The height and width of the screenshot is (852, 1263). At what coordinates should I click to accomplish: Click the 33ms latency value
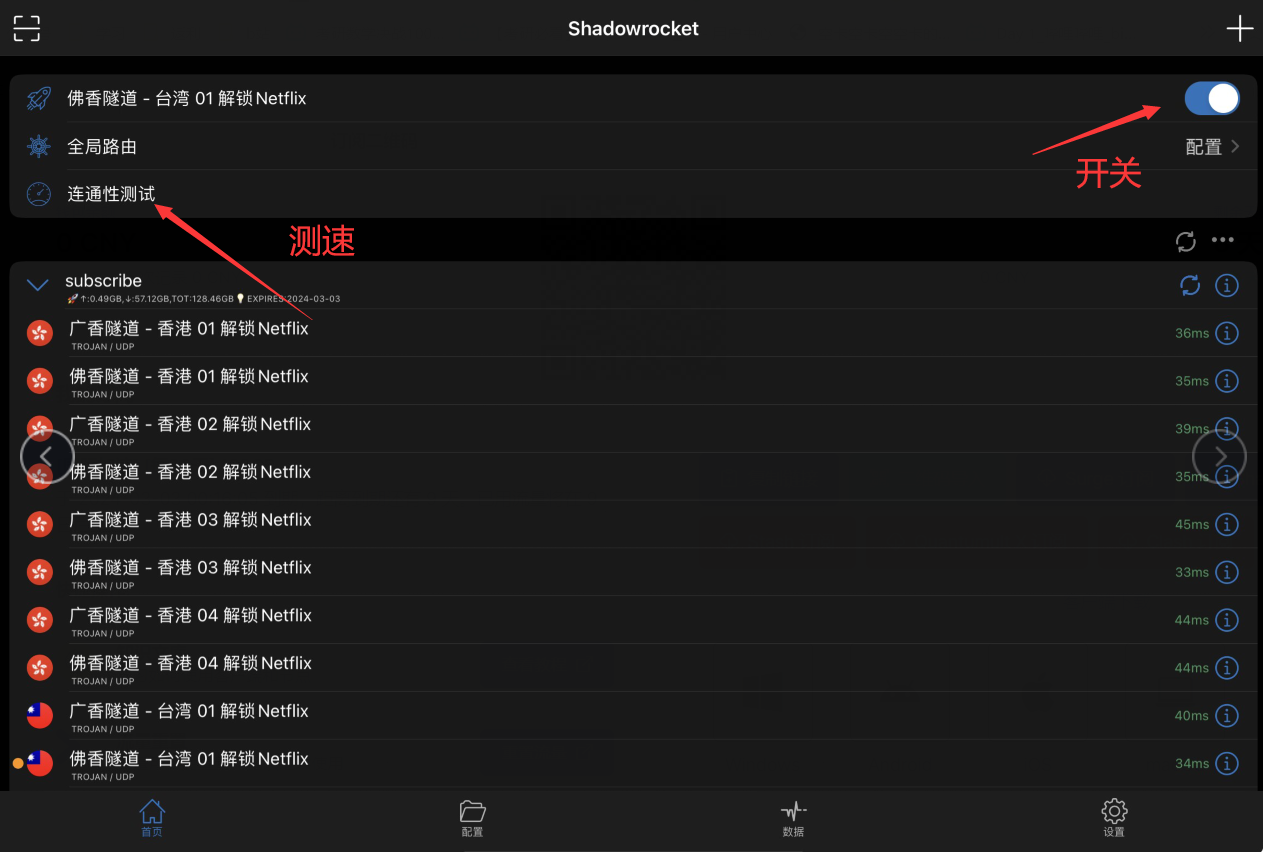(1192, 572)
